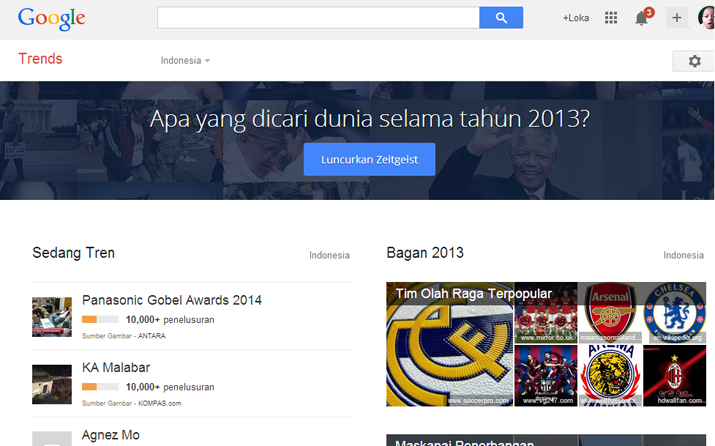Open Panasonic Gobel Awards 2014 trend
This screenshot has width=715, height=446.
click(171, 300)
